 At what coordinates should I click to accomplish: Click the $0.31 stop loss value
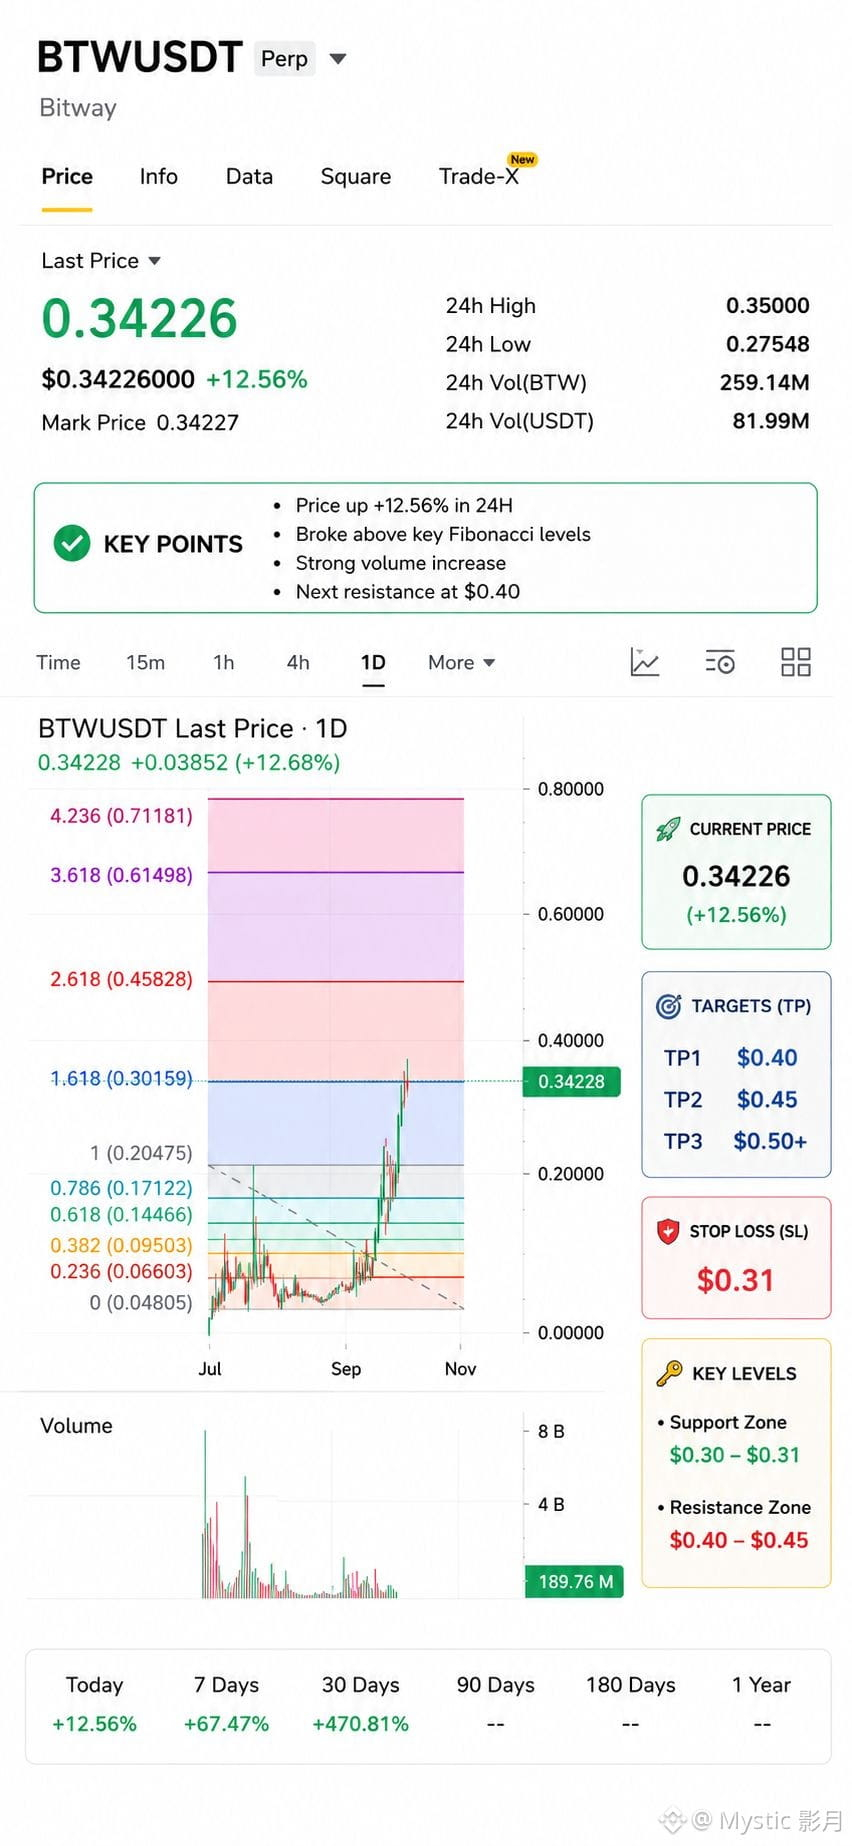pos(735,1280)
